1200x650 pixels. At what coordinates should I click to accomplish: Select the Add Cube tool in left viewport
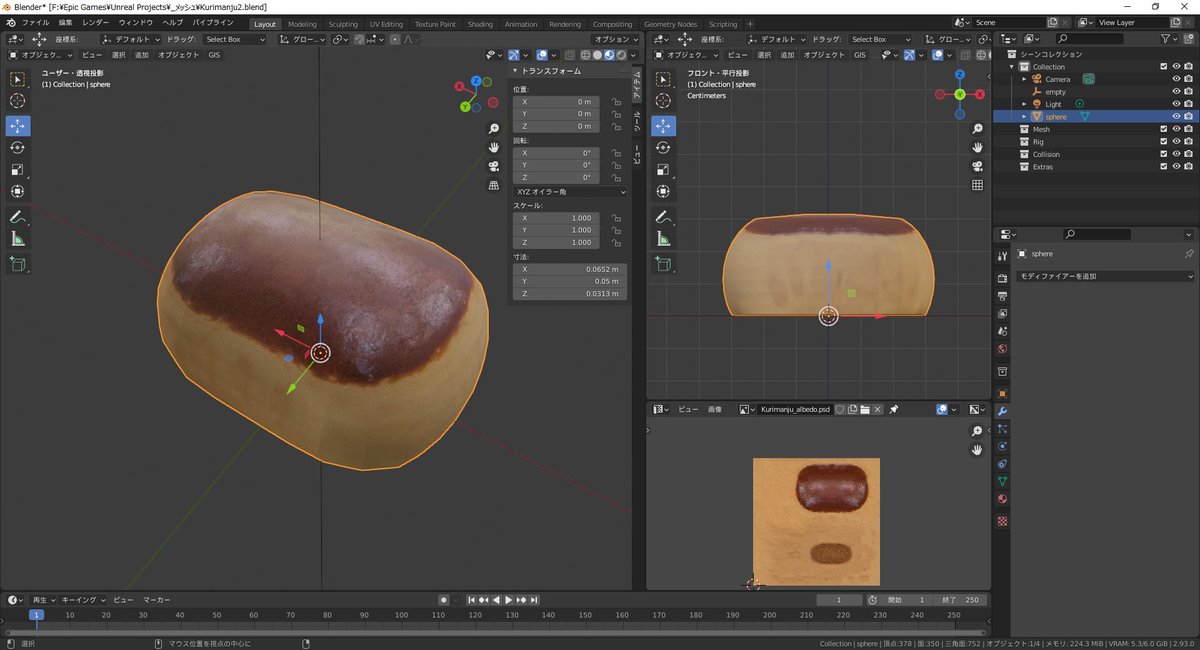pos(18,264)
